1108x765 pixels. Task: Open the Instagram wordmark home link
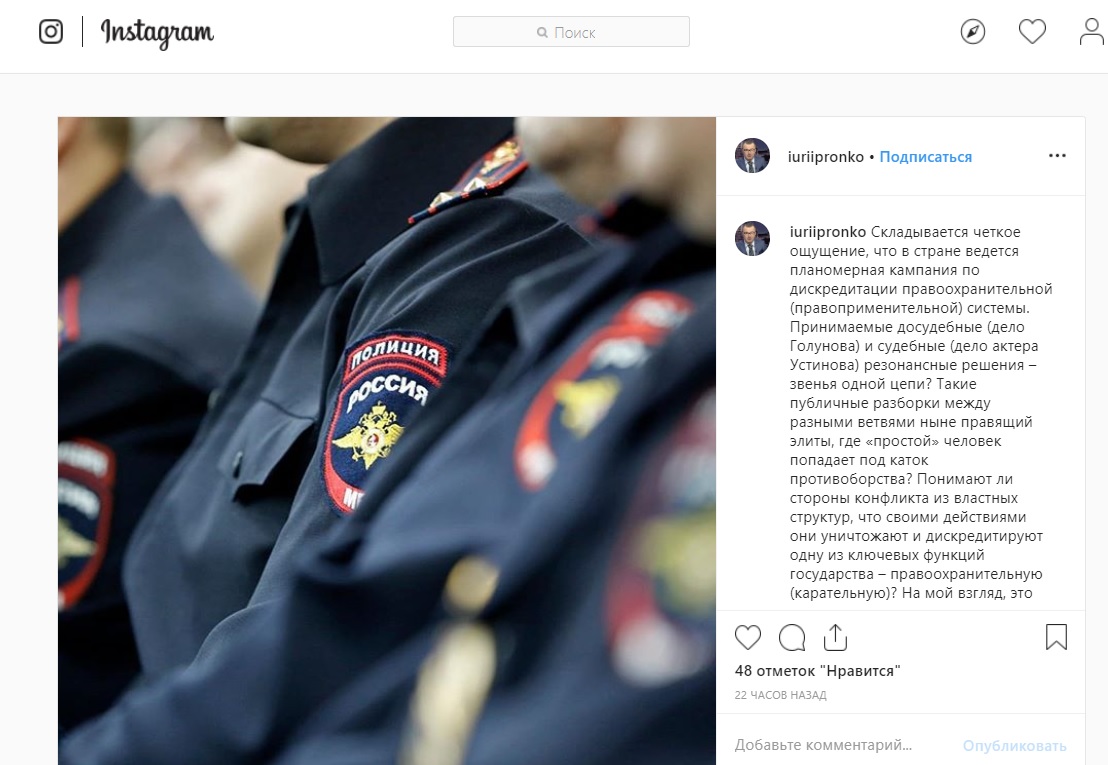pos(157,32)
